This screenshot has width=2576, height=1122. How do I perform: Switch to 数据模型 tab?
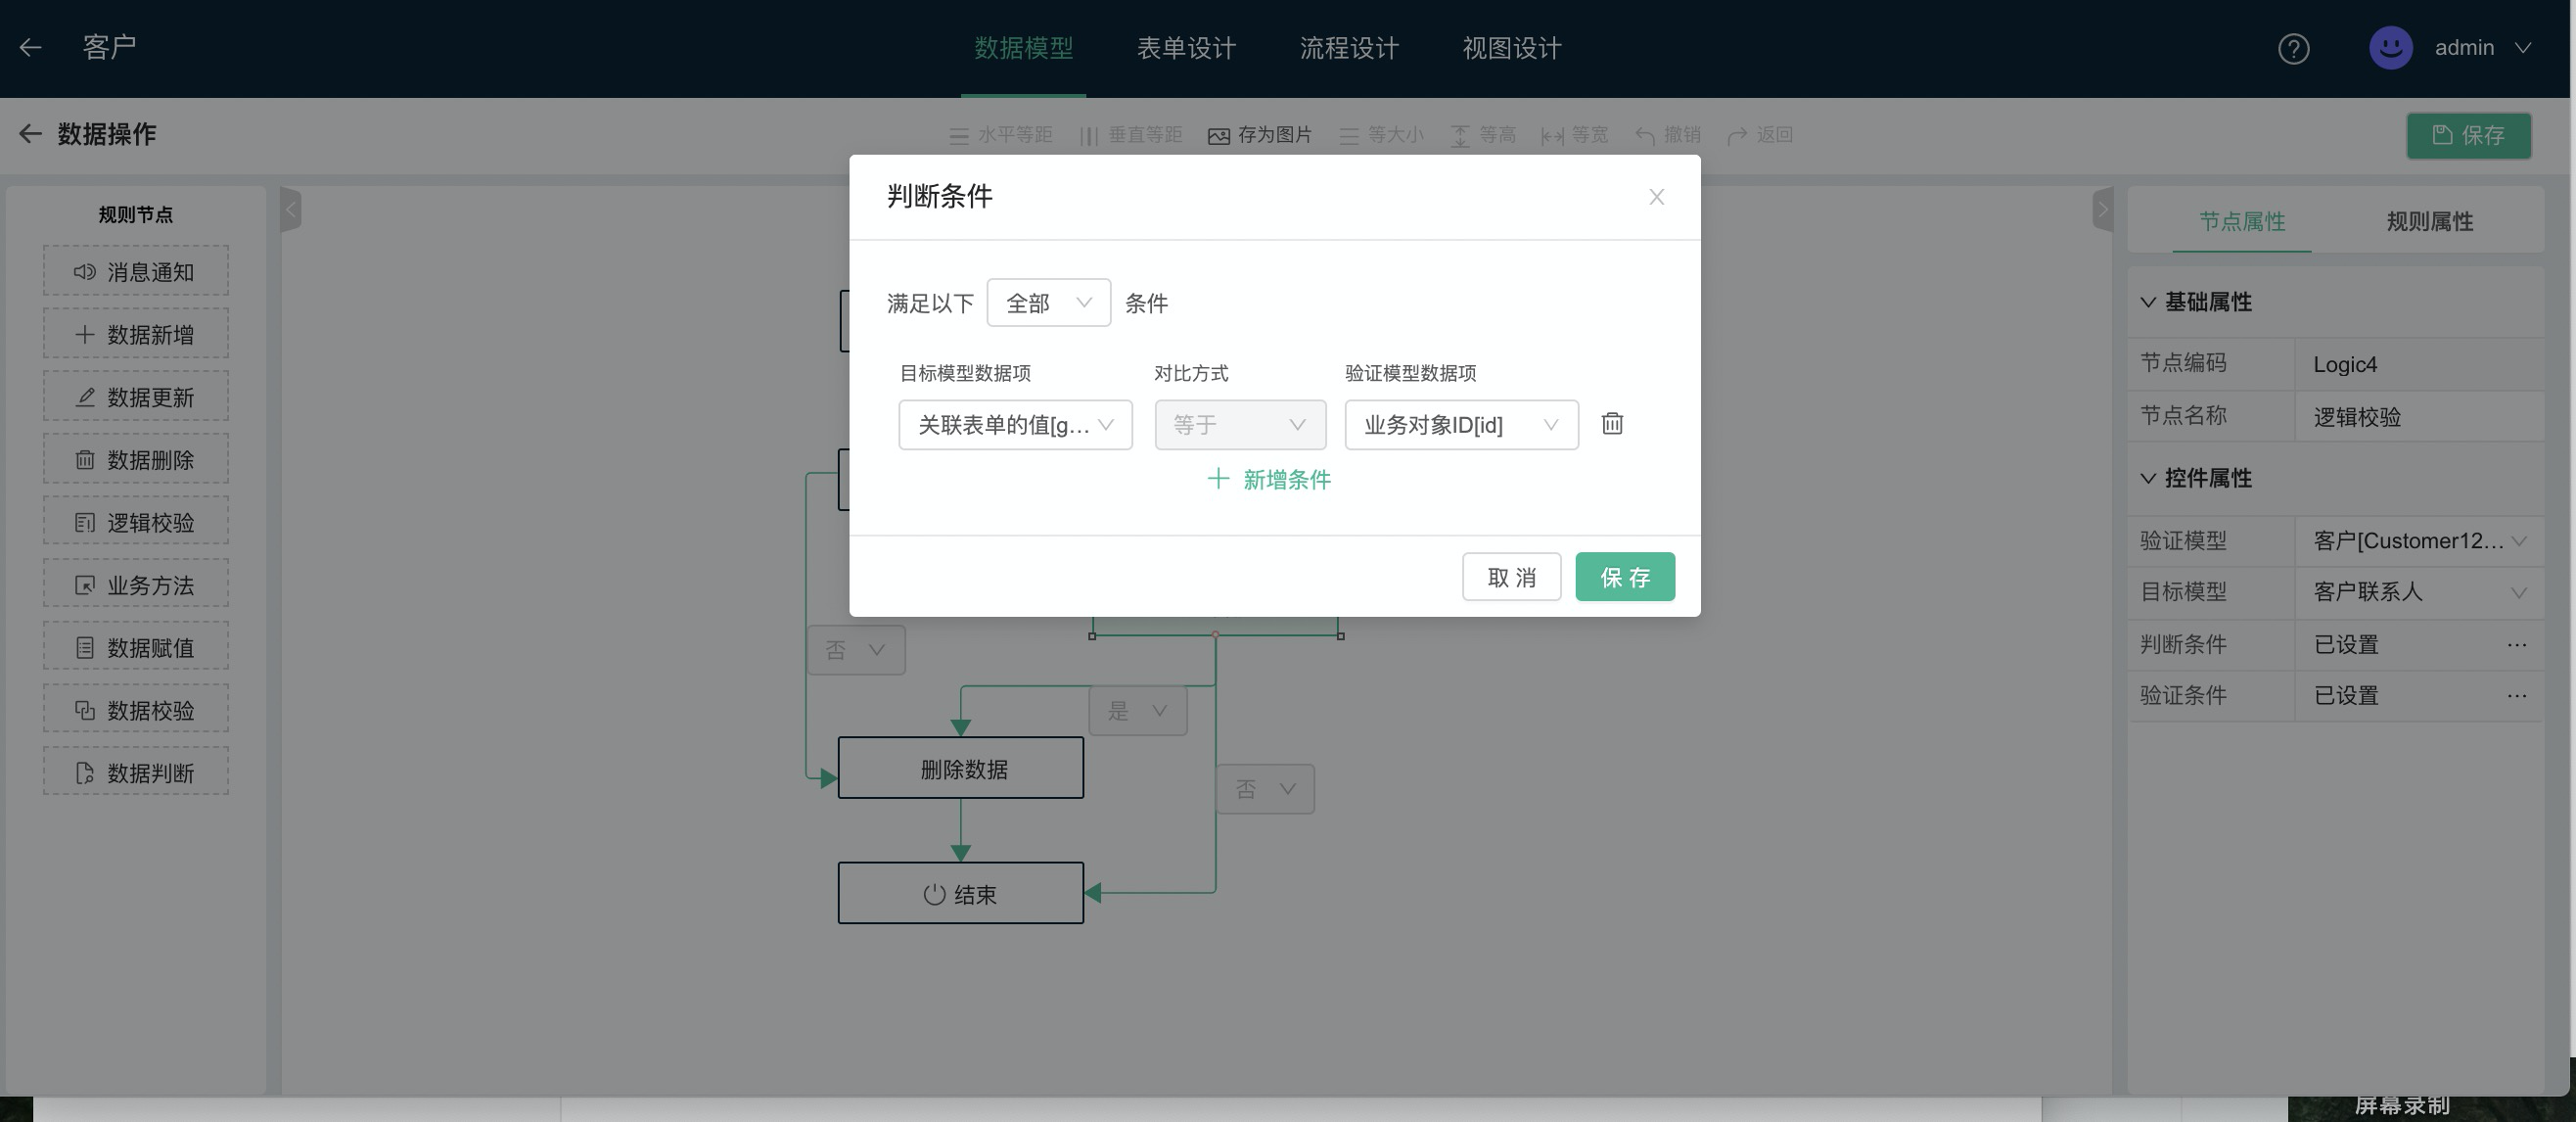[1023, 48]
